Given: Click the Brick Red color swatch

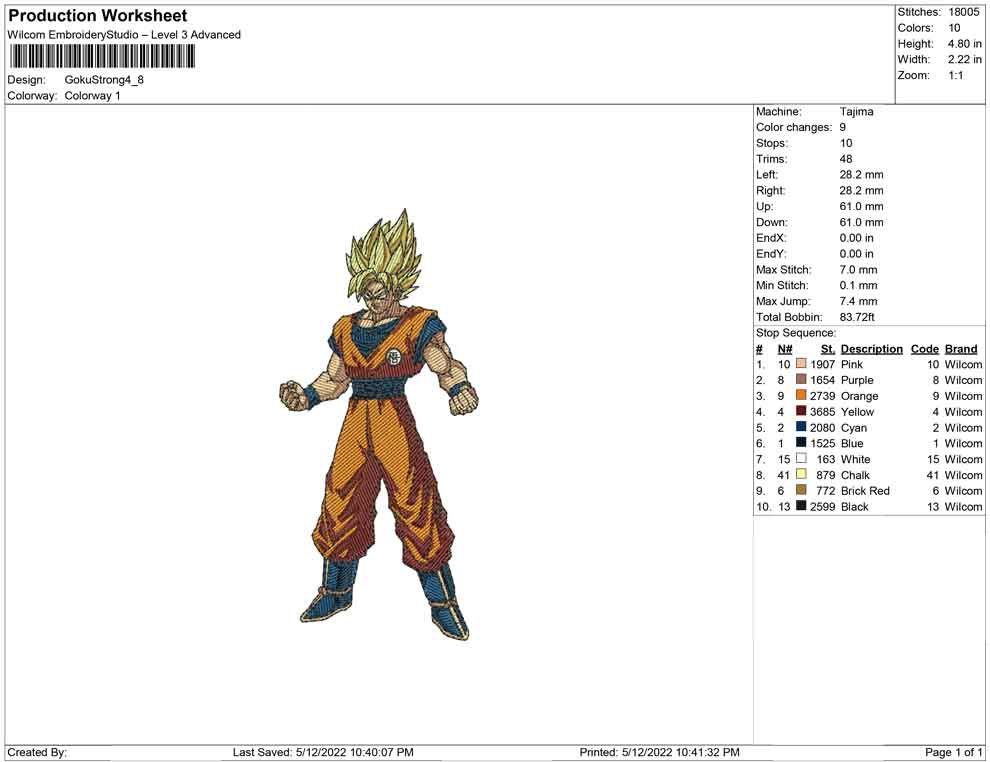Looking at the screenshot, I should [801, 490].
